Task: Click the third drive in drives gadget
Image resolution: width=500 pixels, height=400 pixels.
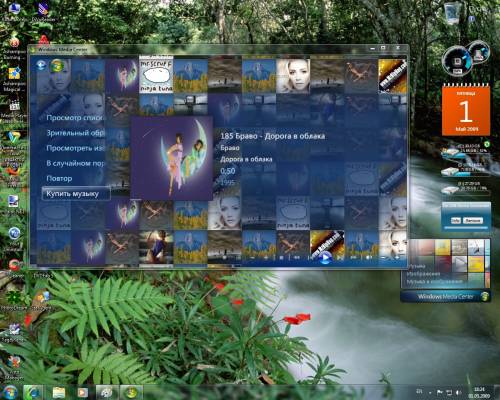Action: (x=465, y=188)
